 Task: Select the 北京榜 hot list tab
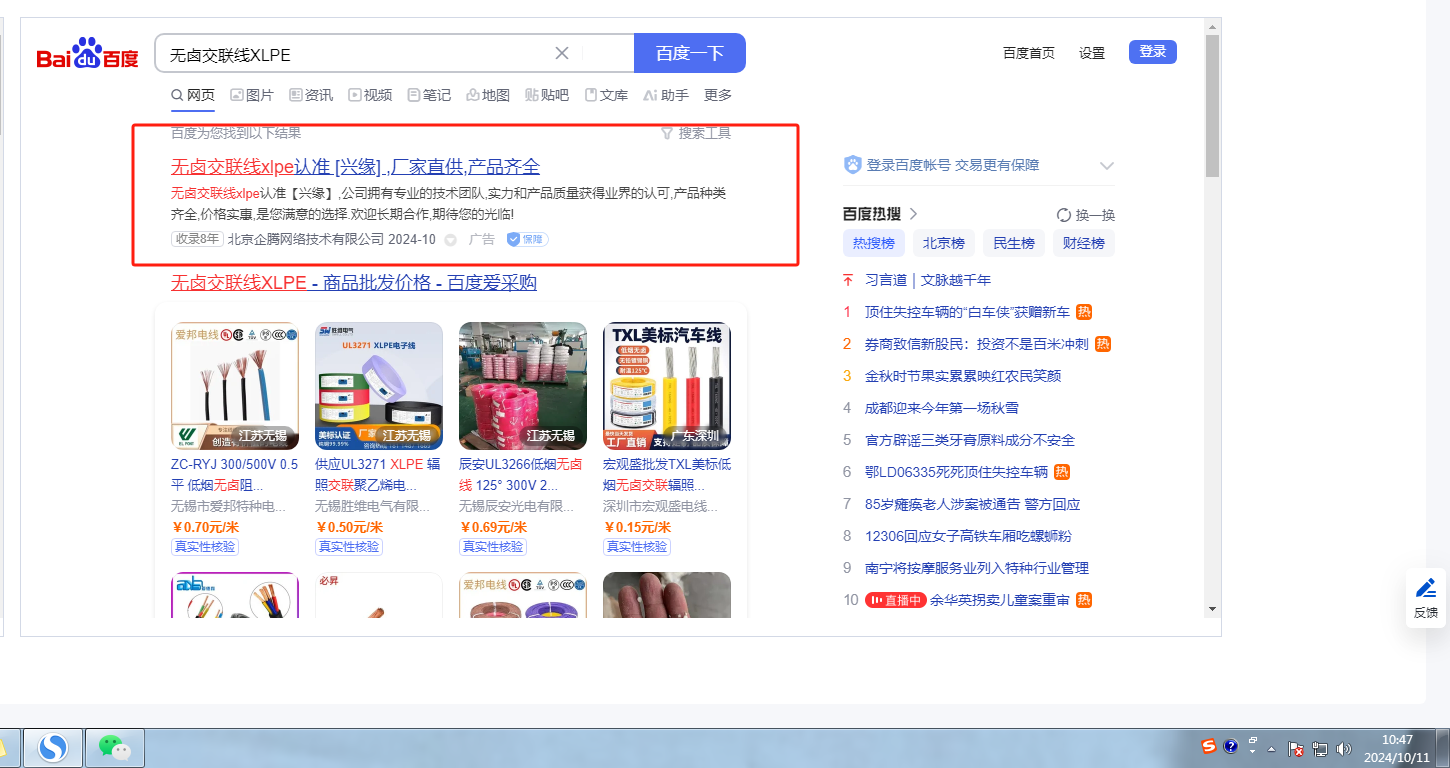pyautogui.click(x=943, y=243)
